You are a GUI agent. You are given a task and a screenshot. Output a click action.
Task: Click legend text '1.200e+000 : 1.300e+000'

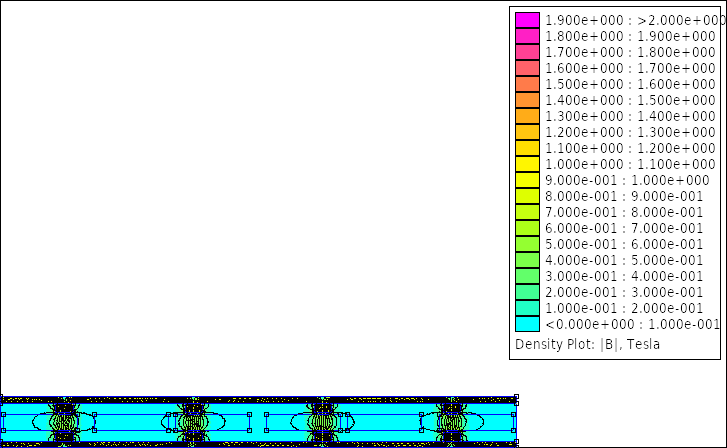coord(630,132)
